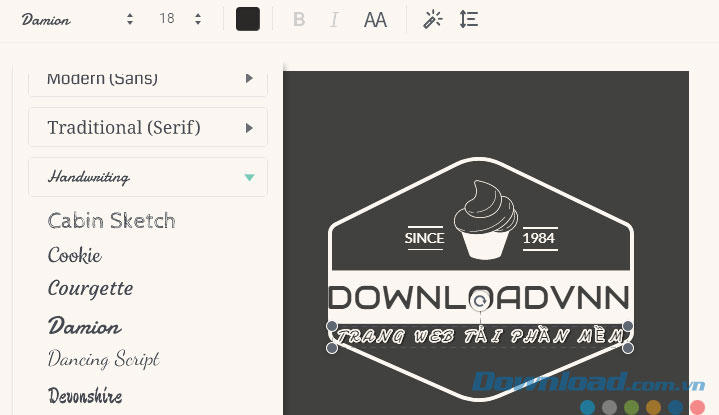Open the dark text color swatch

pos(248,20)
